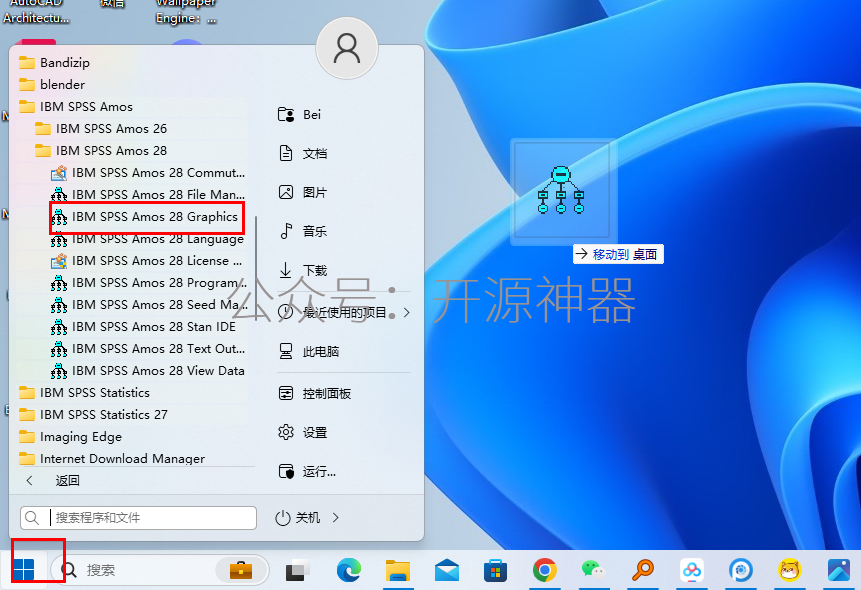Expand the 最近使用的项目 submenu
This screenshot has width=861, height=590.
[x=344, y=312]
